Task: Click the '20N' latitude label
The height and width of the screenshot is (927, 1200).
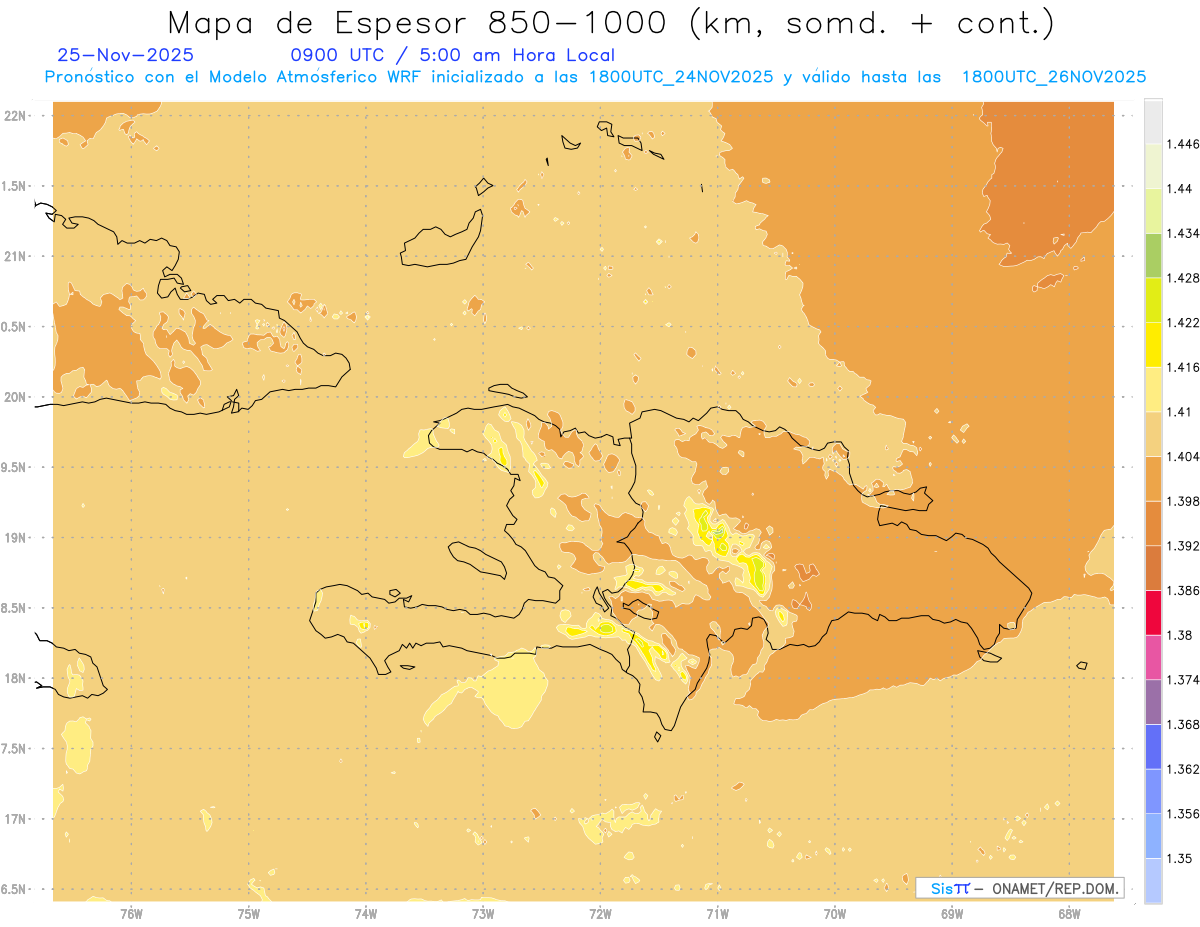Action: pyautogui.click(x=15, y=397)
